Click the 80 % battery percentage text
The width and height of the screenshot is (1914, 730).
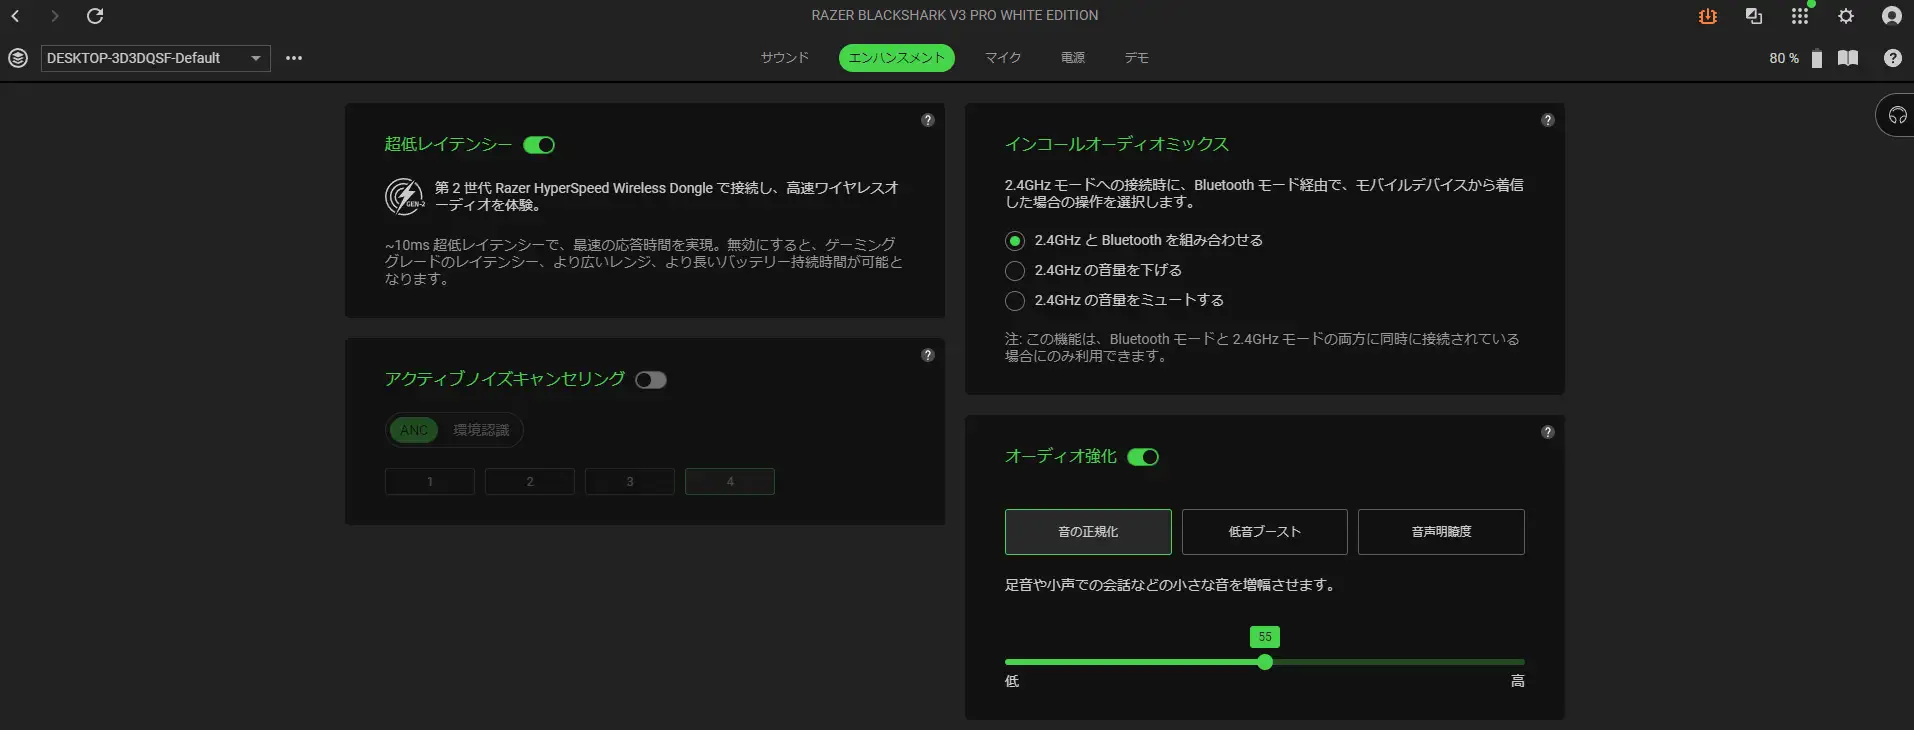1784,58
